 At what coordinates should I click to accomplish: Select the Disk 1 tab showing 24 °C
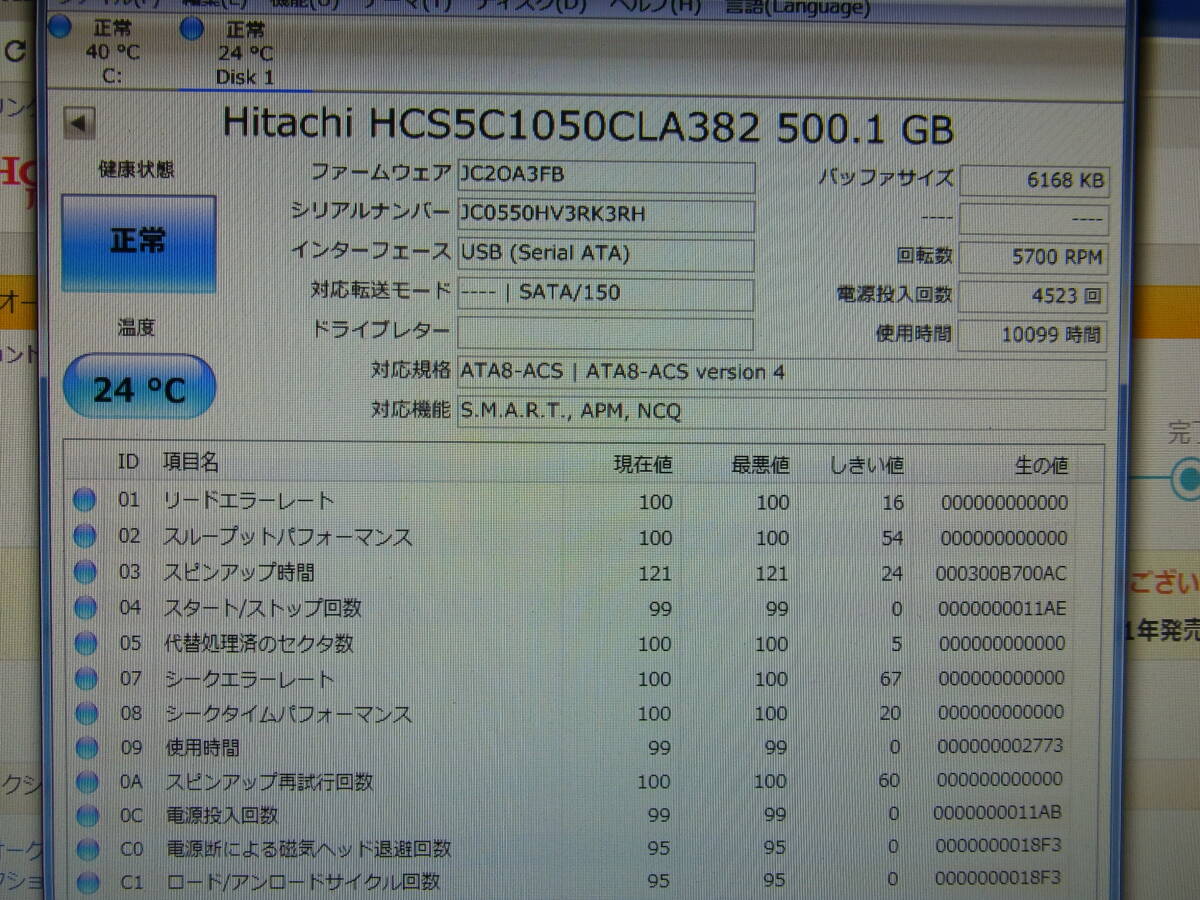[246, 52]
